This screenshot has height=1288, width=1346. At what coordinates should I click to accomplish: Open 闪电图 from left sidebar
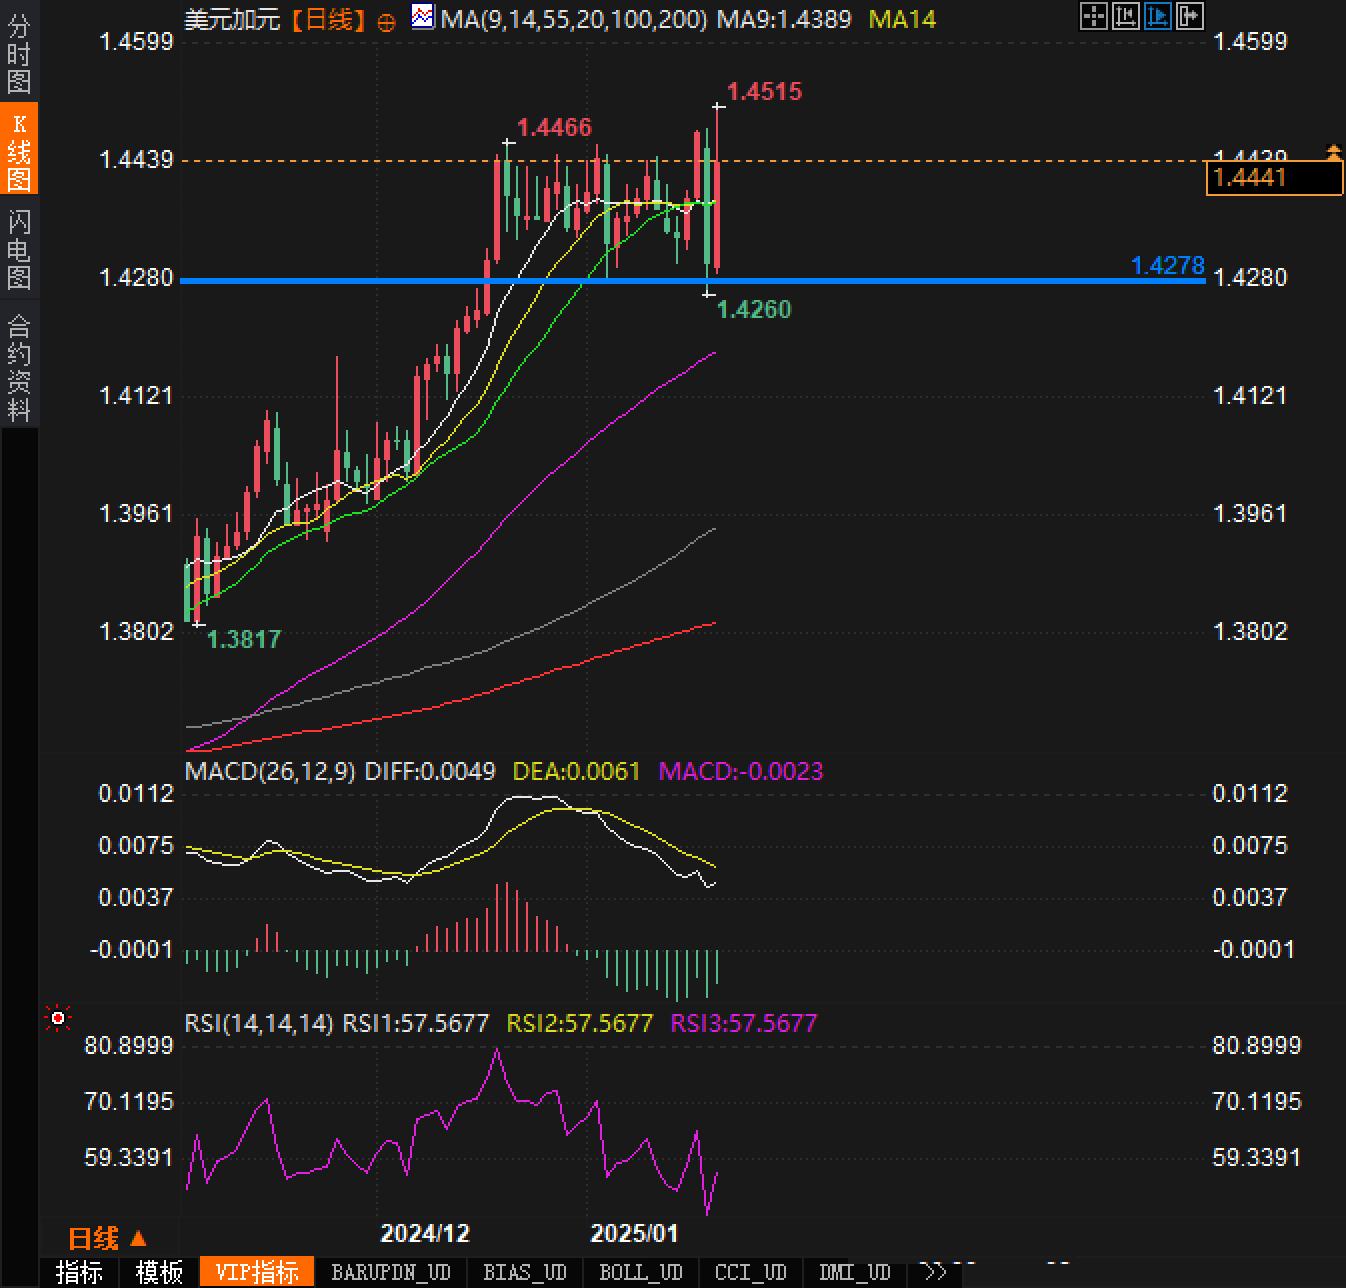coord(19,249)
